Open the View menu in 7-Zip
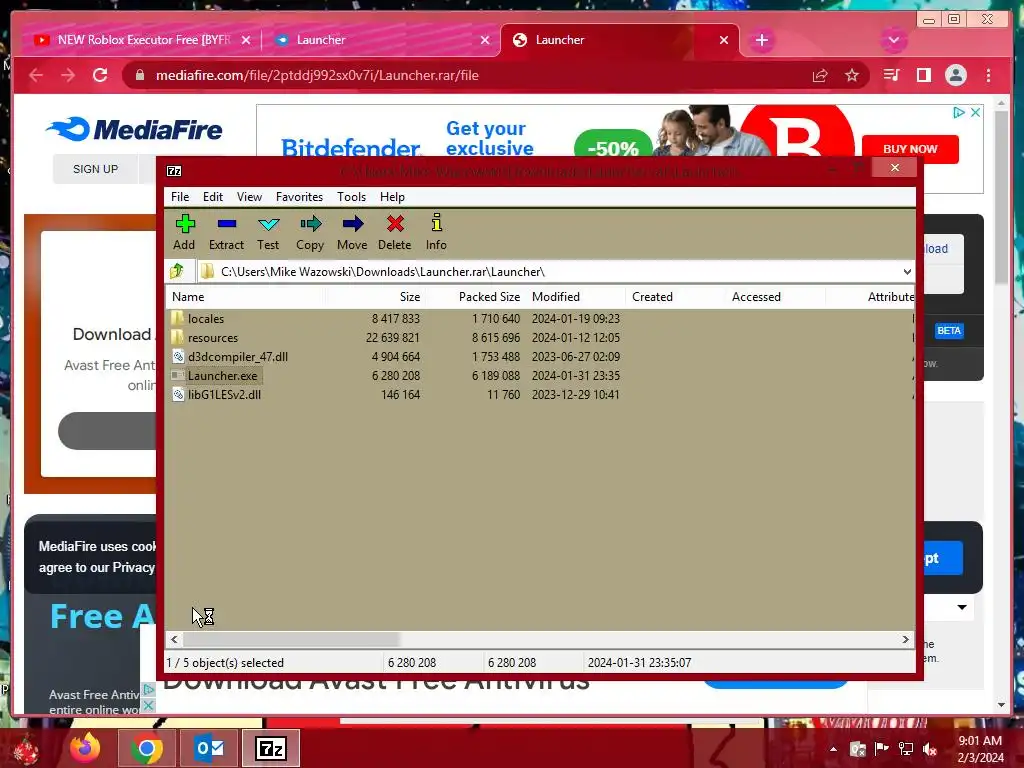 click(249, 197)
